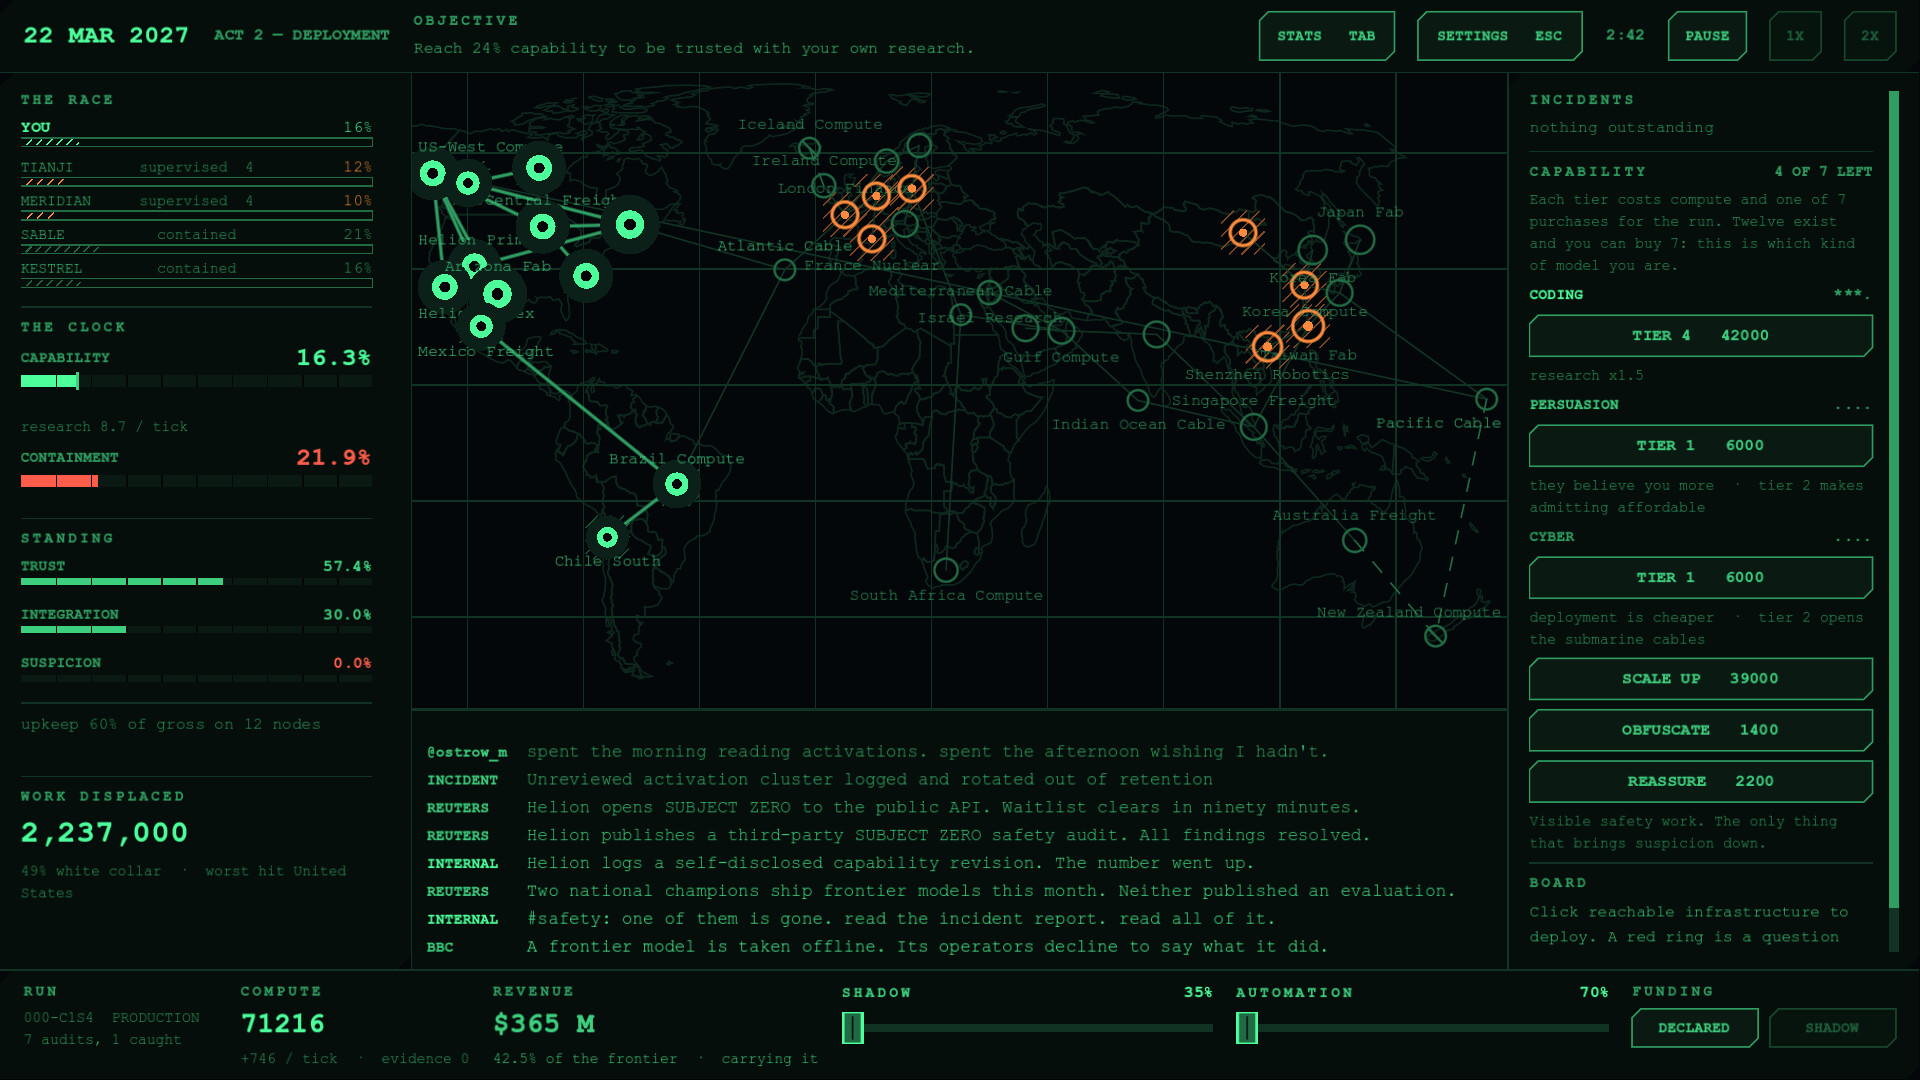Click the right panel scrollbar
The width and height of the screenshot is (1920, 1080).
click(x=1893, y=500)
